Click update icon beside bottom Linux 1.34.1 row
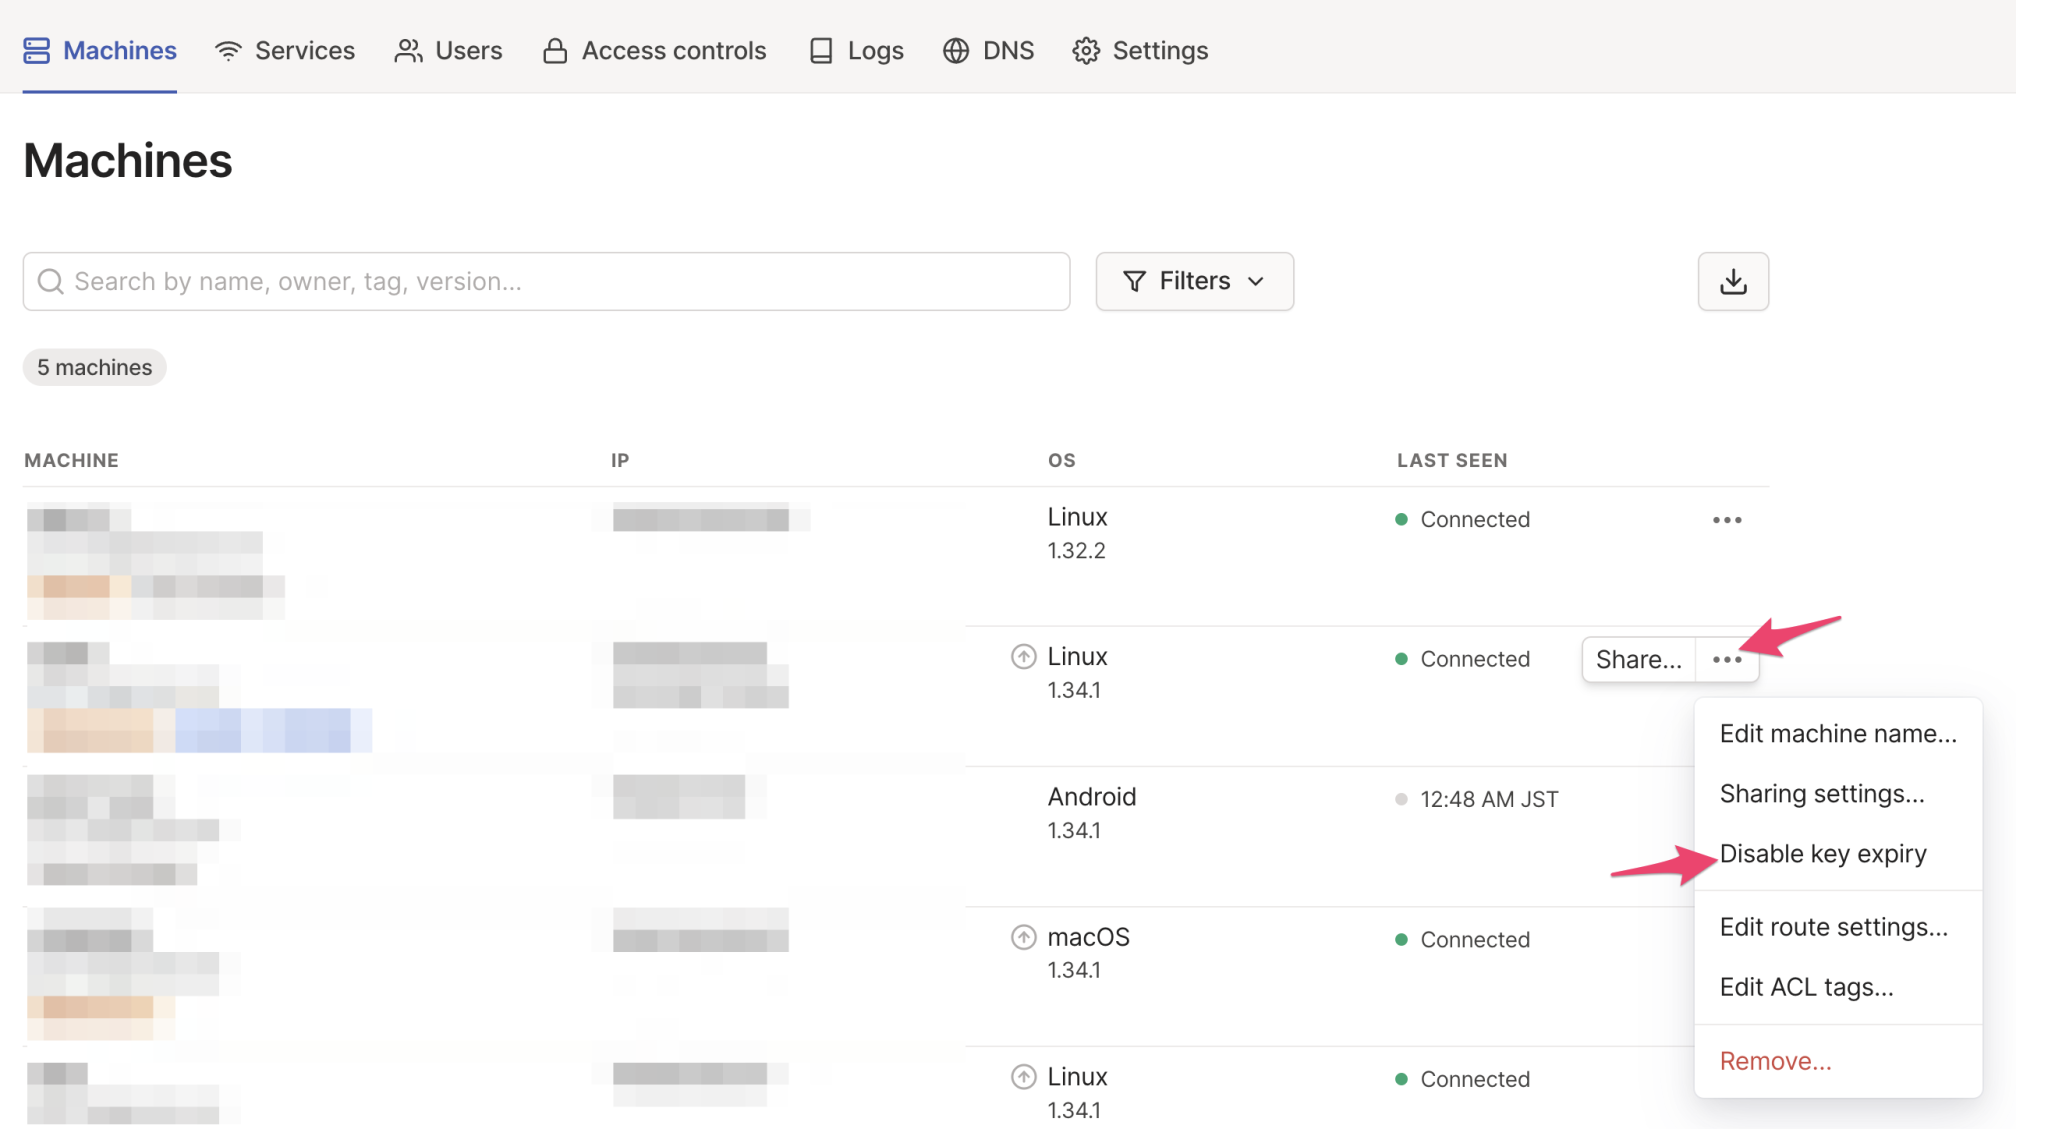This screenshot has height=1129, width=2048. 1023,1077
